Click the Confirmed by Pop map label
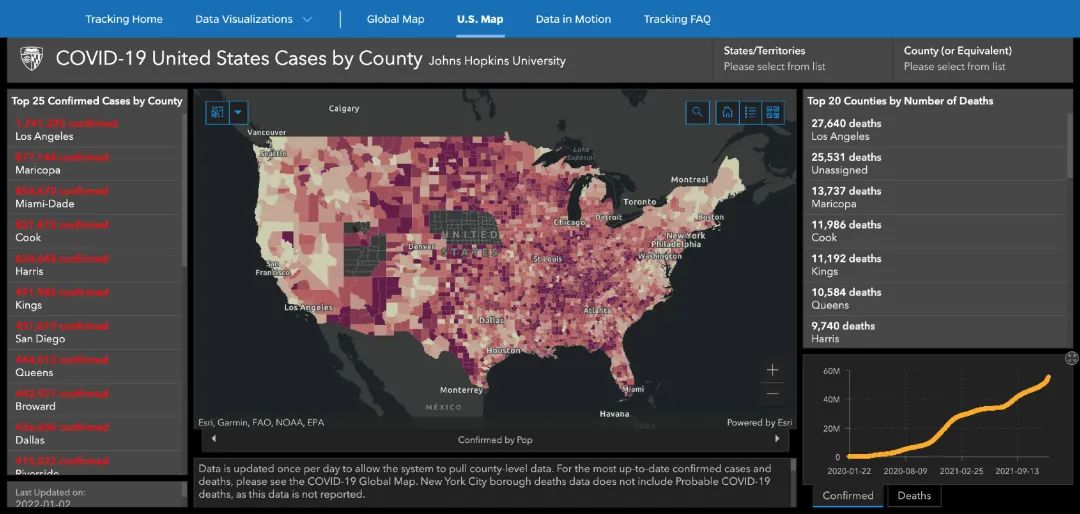The height and width of the screenshot is (514, 1080). tap(495, 440)
